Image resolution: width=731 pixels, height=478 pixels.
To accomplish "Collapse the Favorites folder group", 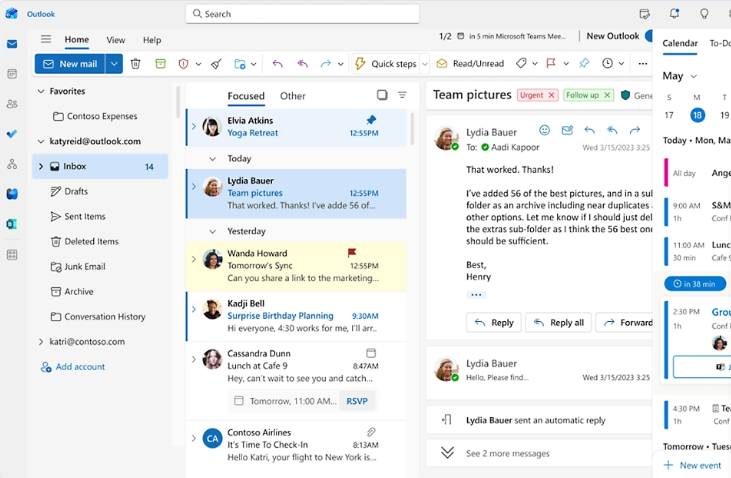I will [41, 91].
